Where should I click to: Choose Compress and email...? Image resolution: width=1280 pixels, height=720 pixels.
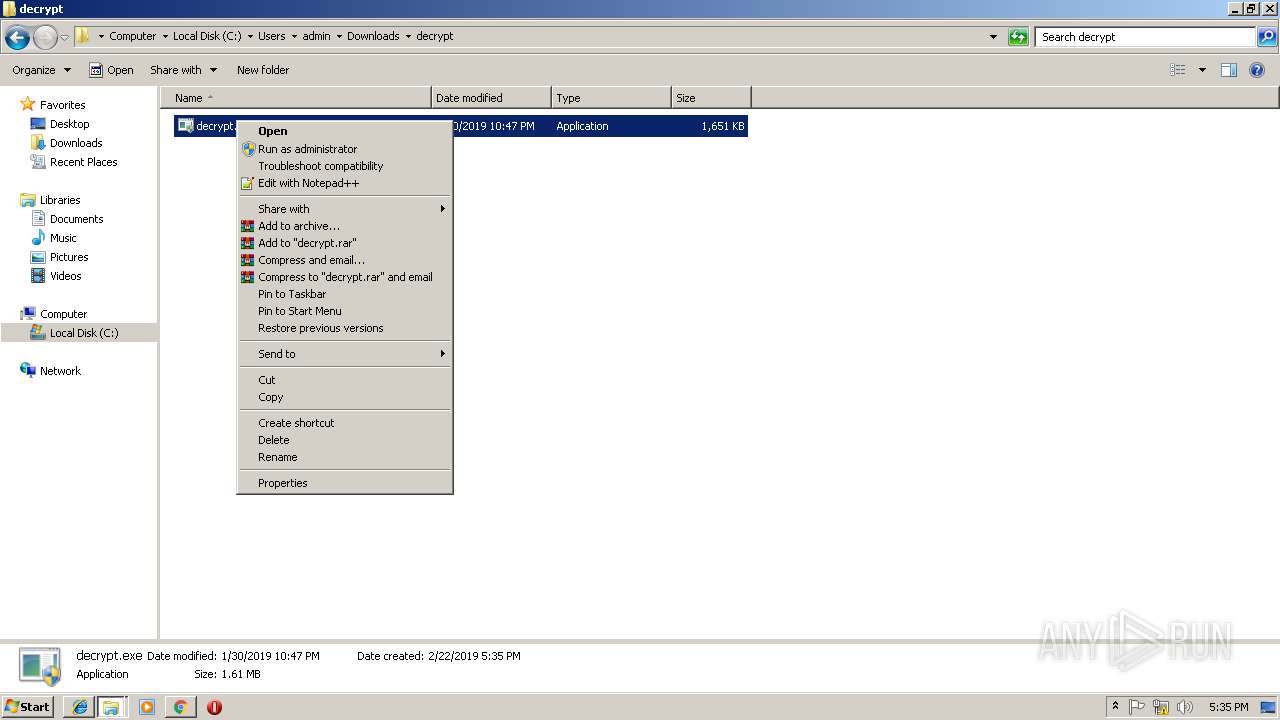point(344,260)
